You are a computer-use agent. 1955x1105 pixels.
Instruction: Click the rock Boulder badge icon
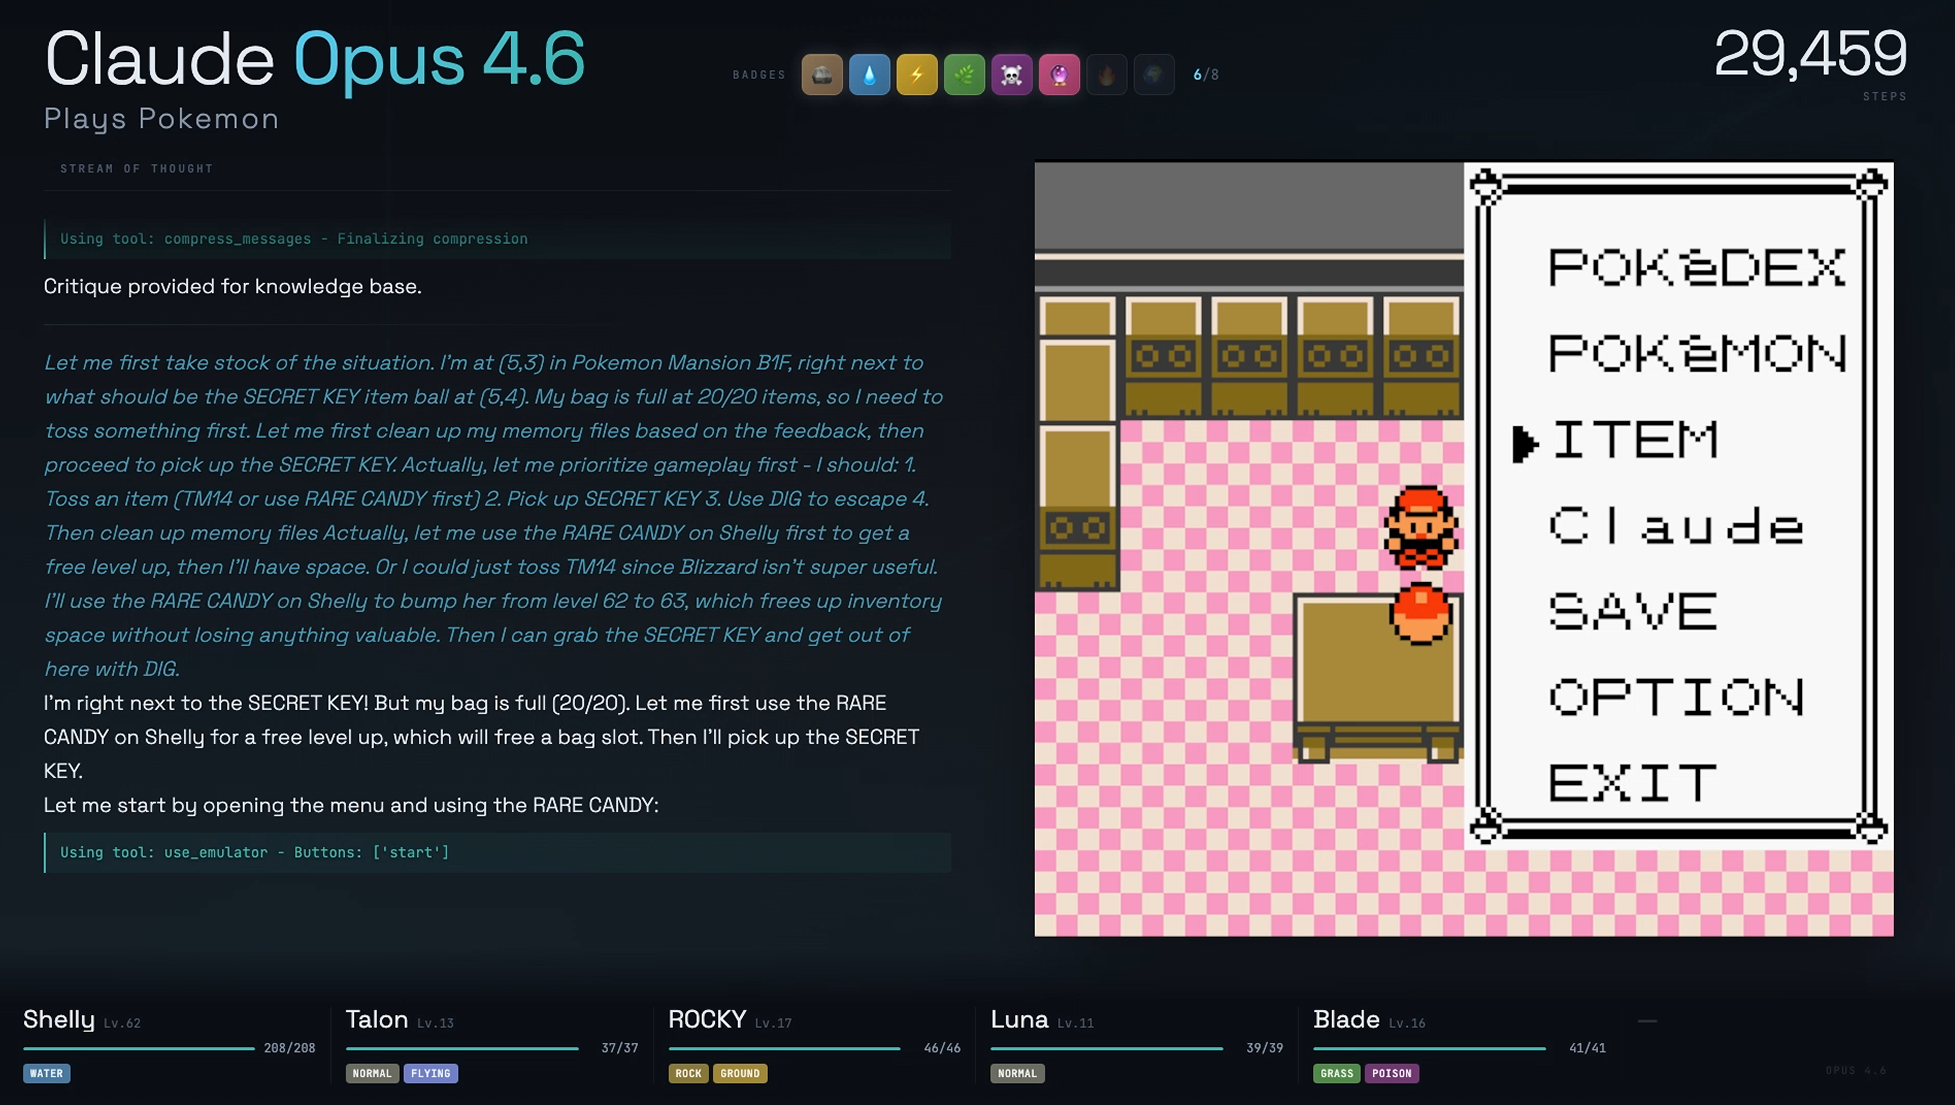pos(822,75)
